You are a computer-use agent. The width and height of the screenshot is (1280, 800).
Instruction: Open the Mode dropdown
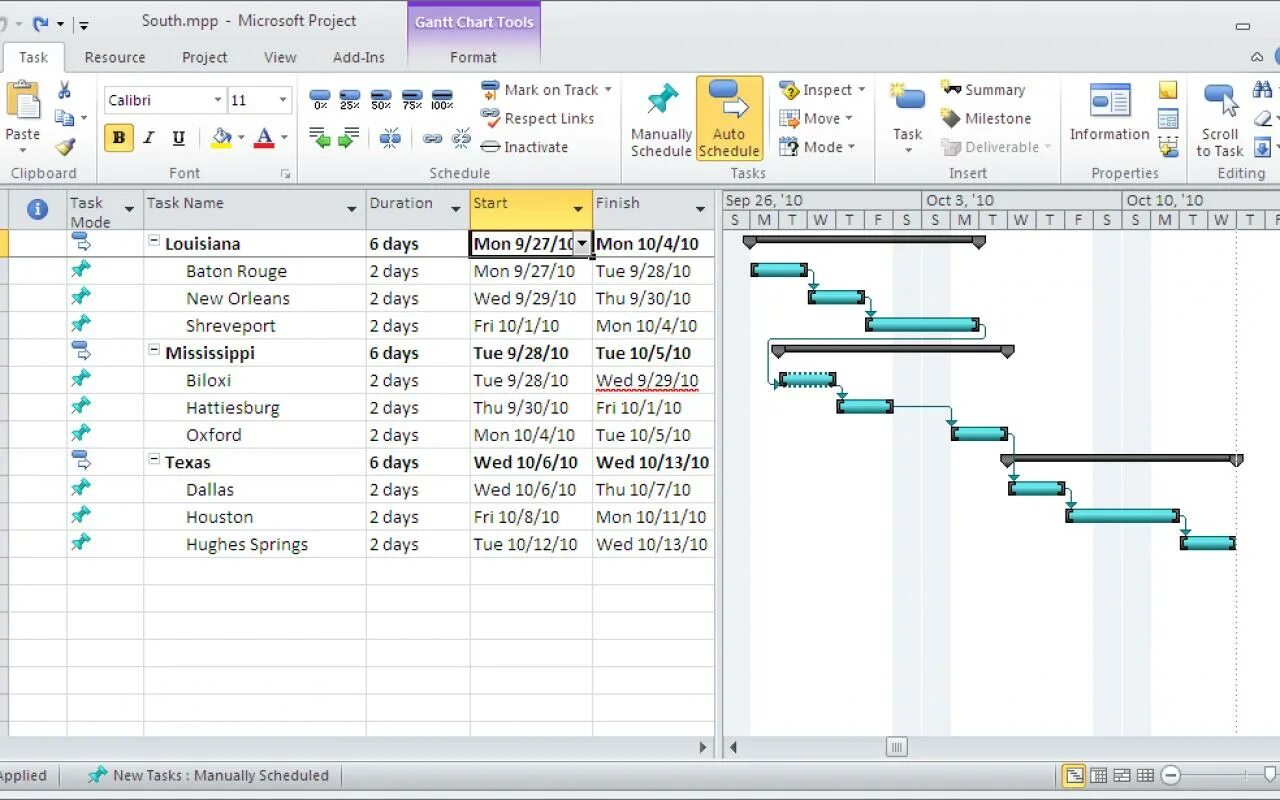tap(851, 147)
